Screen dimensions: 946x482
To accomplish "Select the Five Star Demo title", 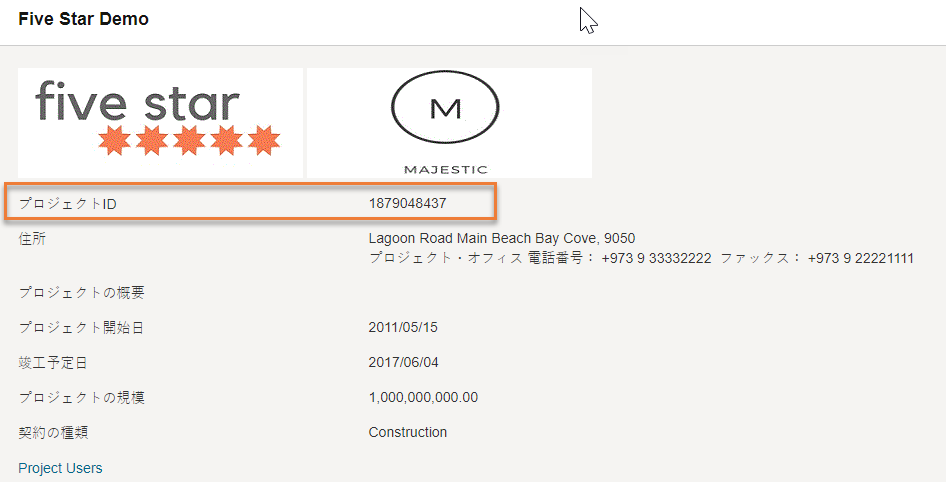I will (83, 19).
